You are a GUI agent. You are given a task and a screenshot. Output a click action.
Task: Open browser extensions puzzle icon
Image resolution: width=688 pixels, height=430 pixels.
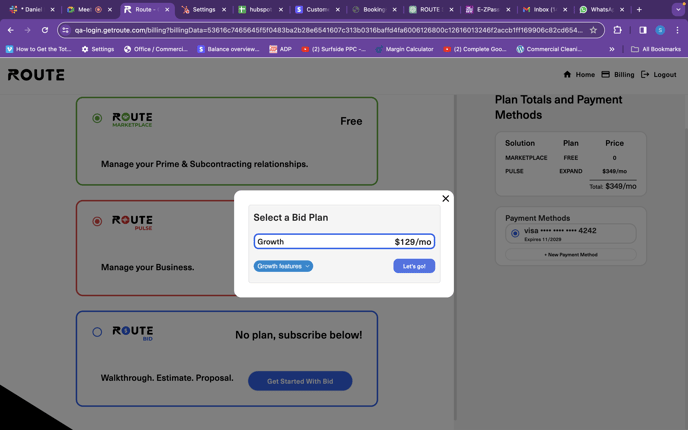[x=617, y=30]
